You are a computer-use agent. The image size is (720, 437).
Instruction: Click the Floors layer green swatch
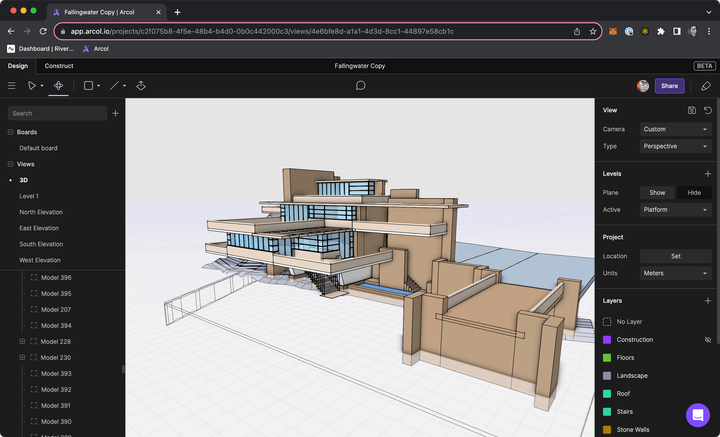[607, 358]
